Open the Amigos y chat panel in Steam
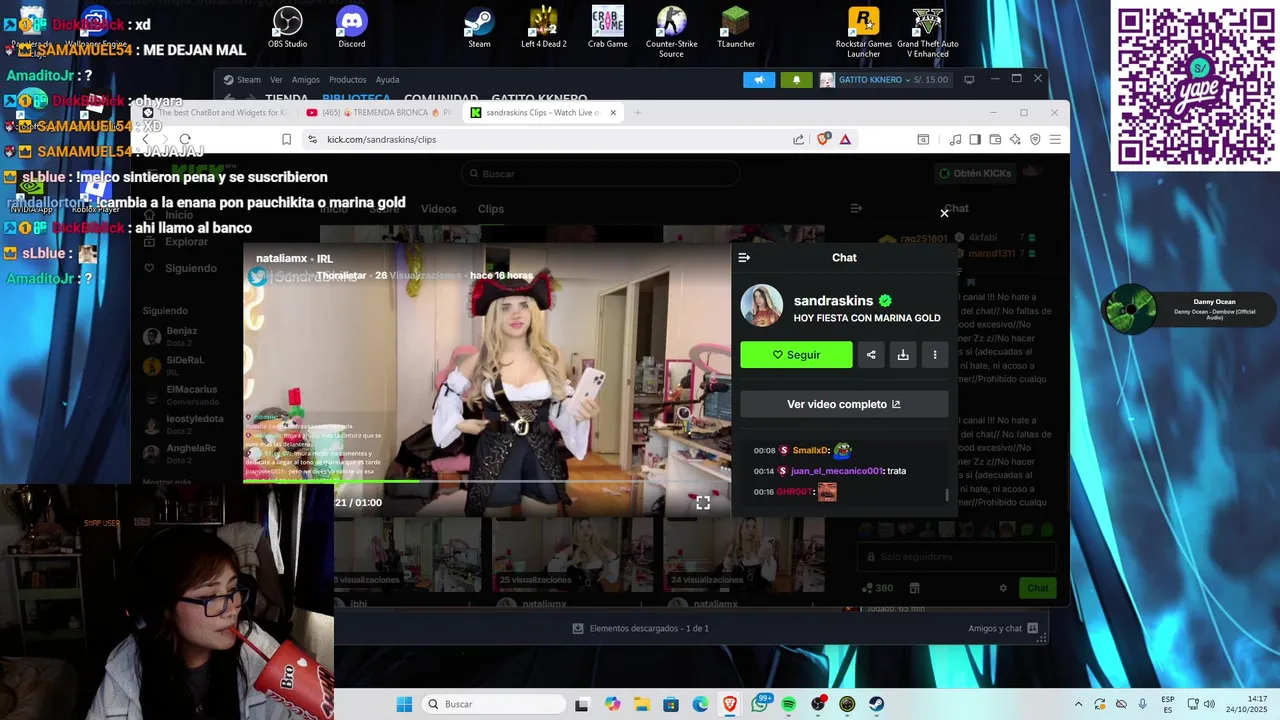1280x720 pixels. pyautogui.click(x=1003, y=628)
